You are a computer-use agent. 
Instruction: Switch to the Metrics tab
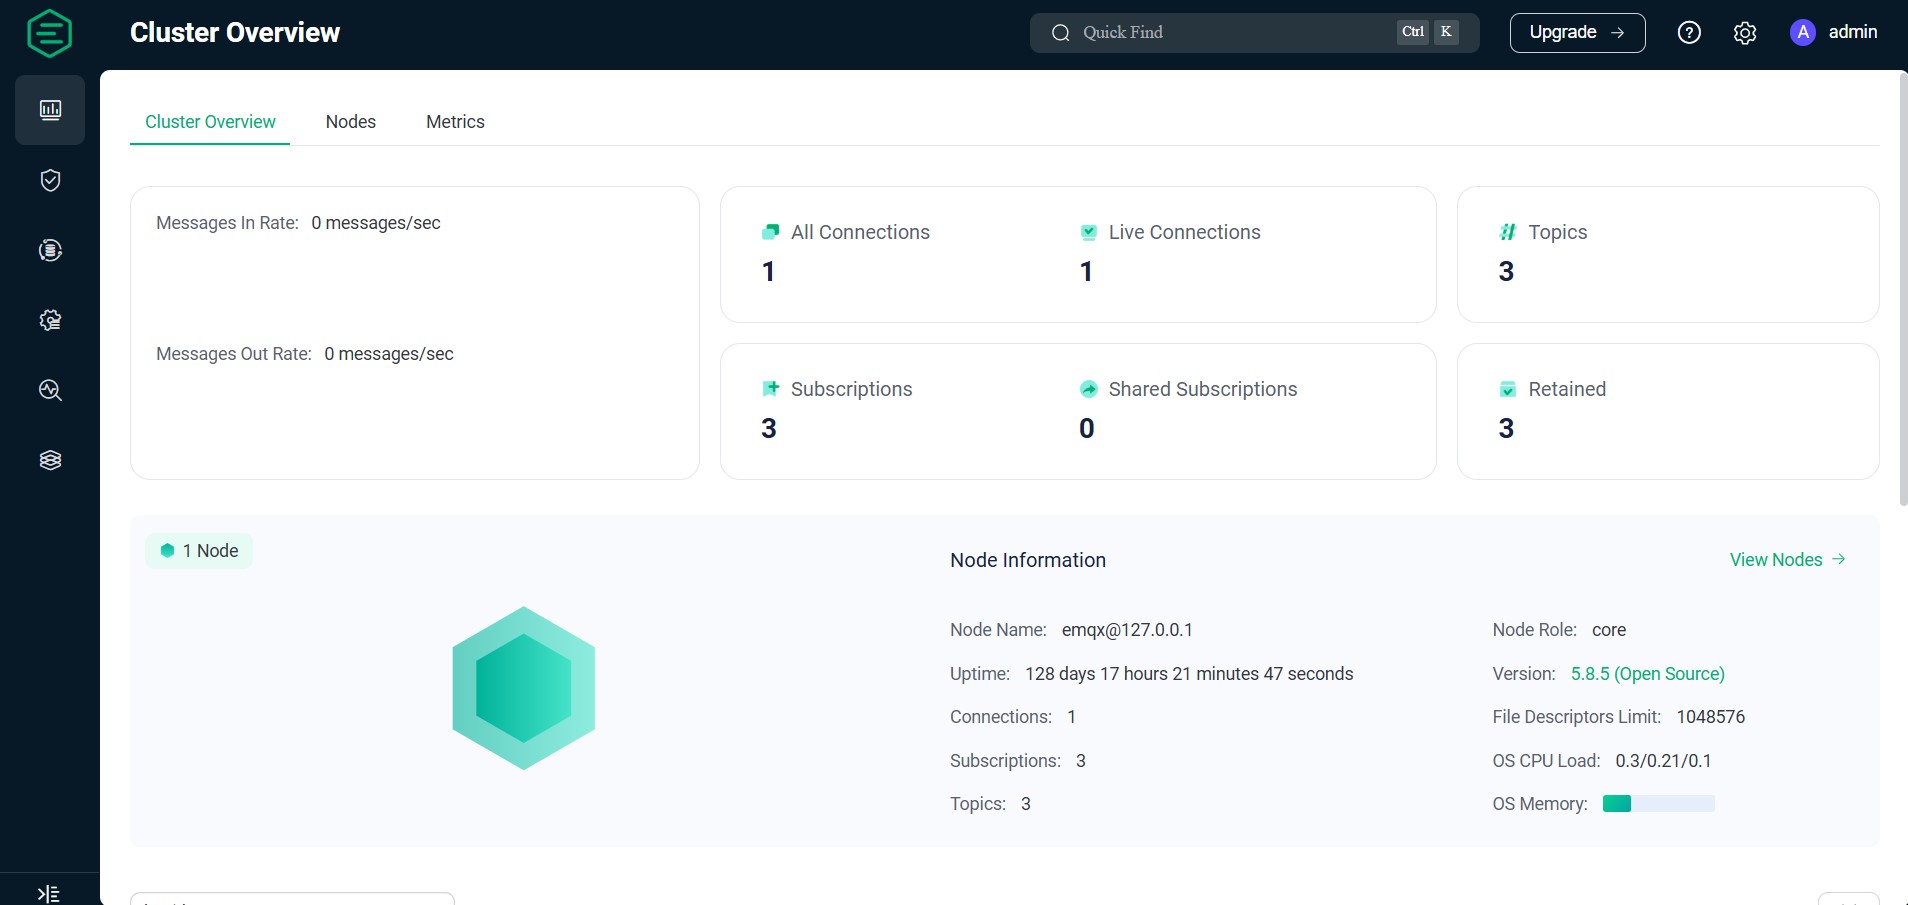tap(455, 121)
